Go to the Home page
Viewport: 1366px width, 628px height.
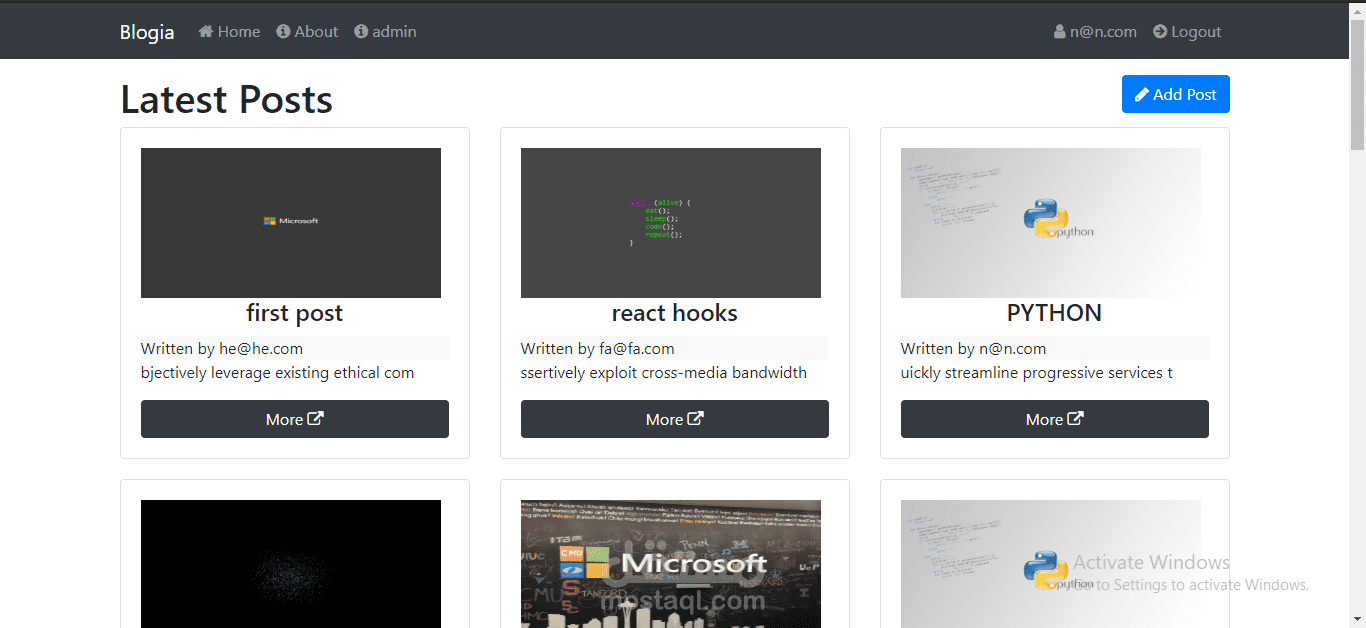pyautogui.click(x=229, y=31)
